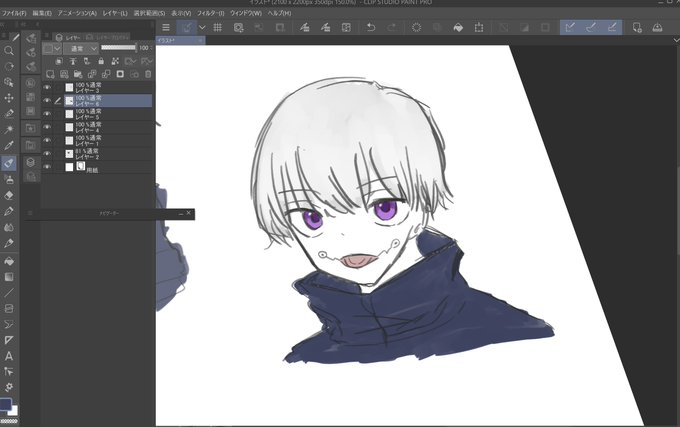Open the blending mode 通常 dropdown
This screenshot has width=680, height=427.
81,49
